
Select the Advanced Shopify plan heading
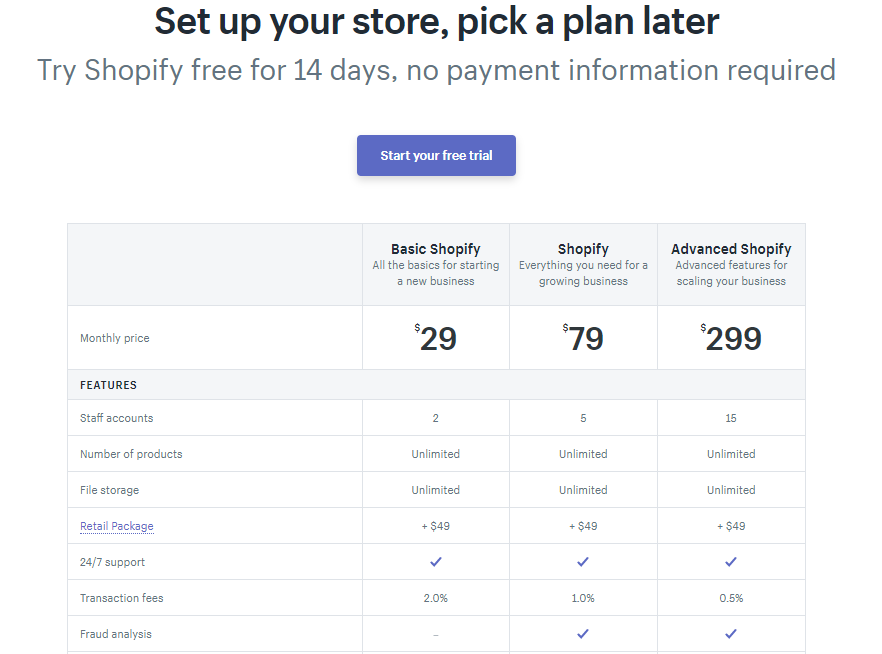point(731,249)
